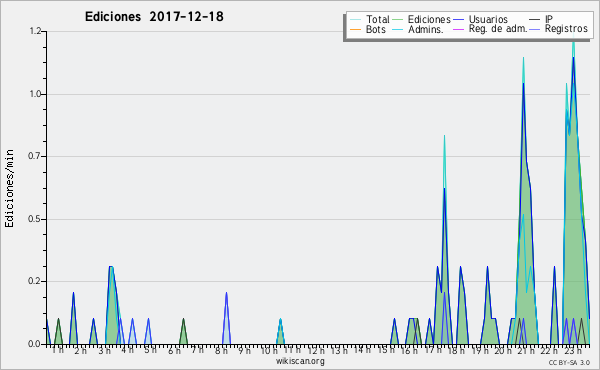Click the Usuarios legend label
The width and height of the screenshot is (600, 370).
pyautogui.click(x=488, y=19)
